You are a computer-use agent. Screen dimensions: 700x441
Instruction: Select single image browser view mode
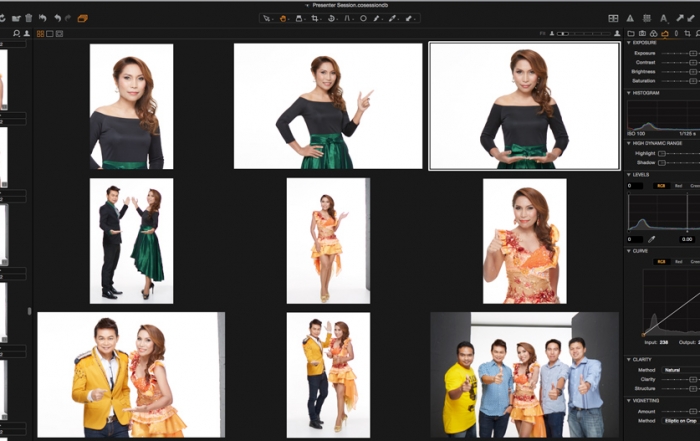click(50, 34)
